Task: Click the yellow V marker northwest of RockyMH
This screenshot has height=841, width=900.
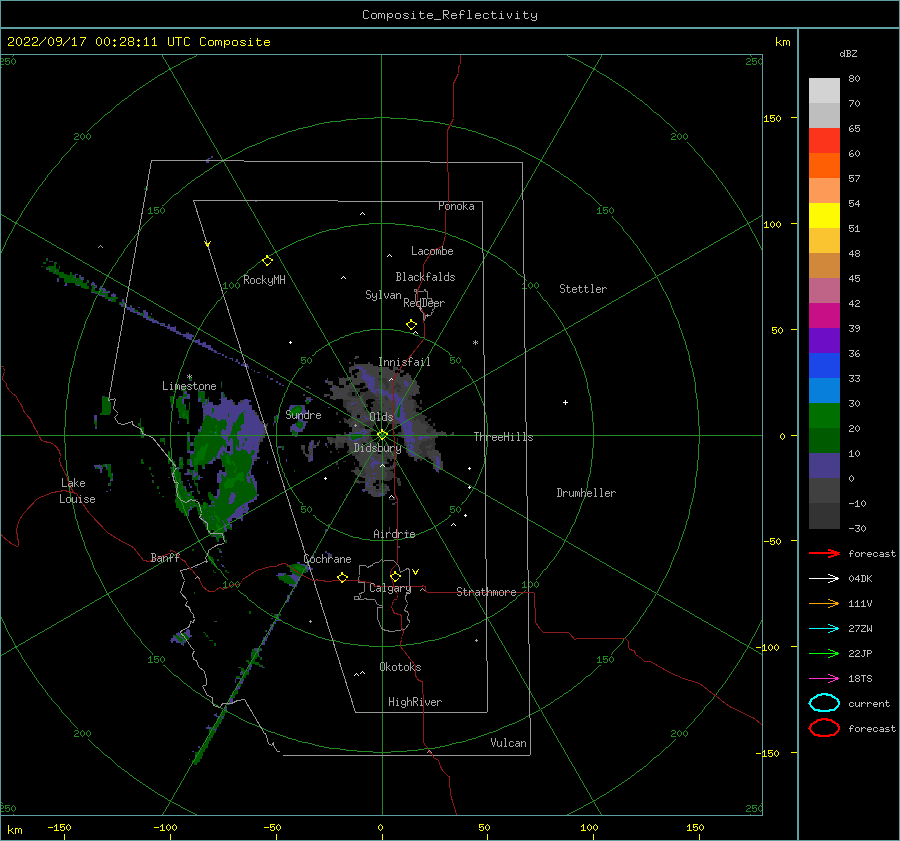Action: 208,244
